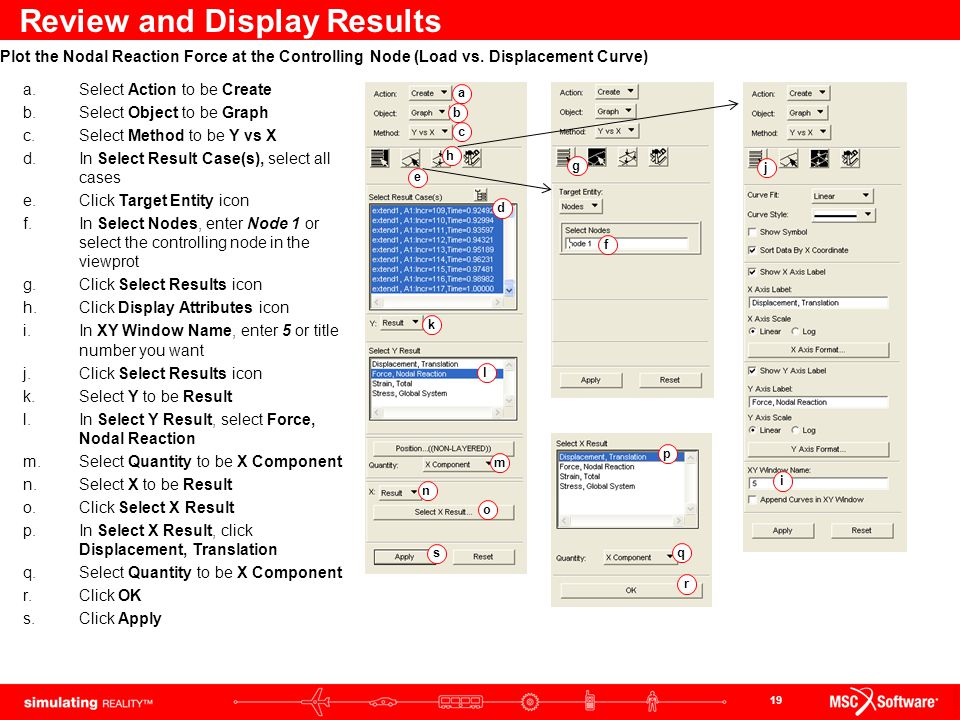Select Stress, Global System in Select X Result

[621, 486]
